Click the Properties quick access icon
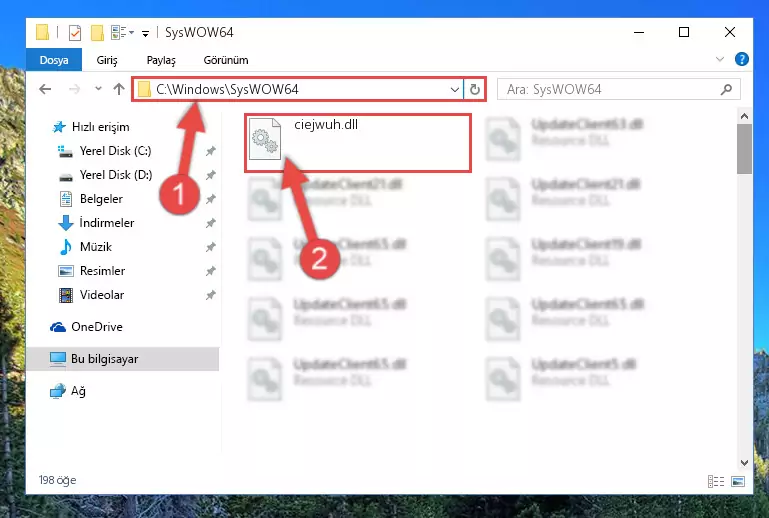 point(75,33)
